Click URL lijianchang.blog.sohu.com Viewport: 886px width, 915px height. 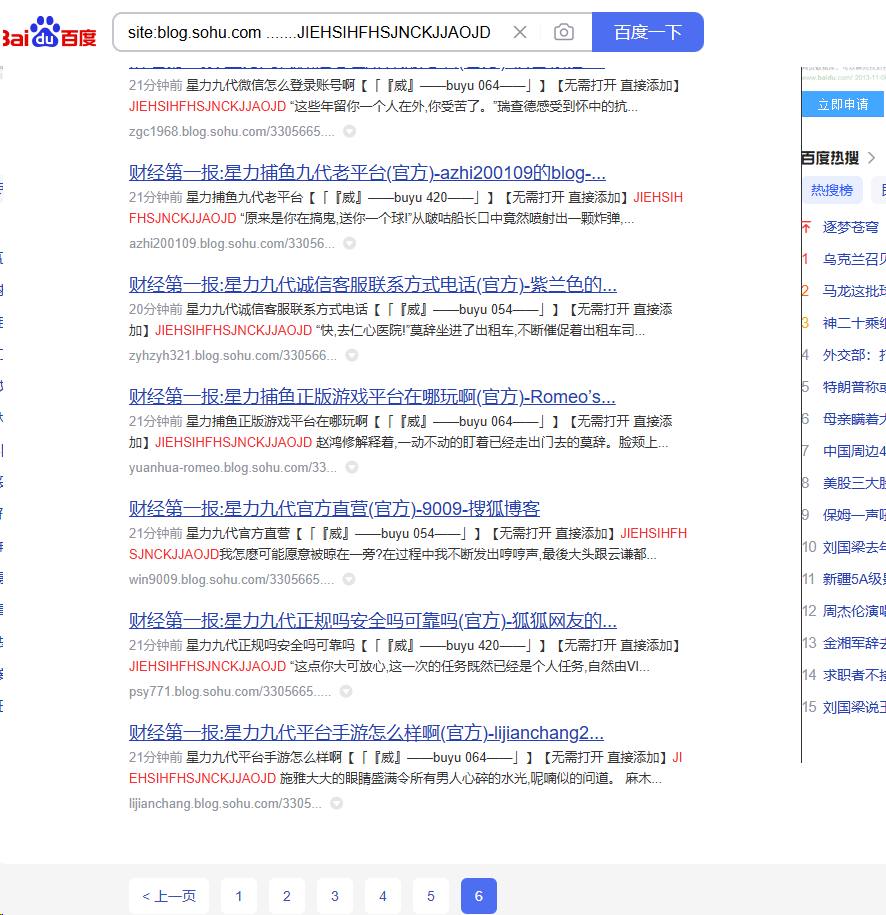[x=225, y=804]
